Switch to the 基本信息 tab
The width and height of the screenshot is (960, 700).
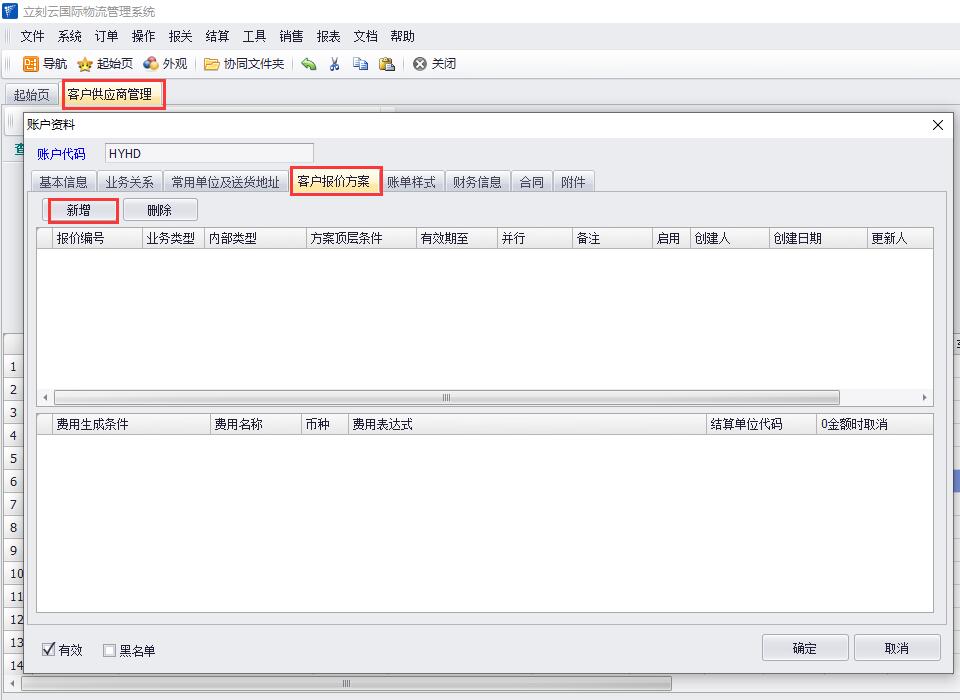63,182
